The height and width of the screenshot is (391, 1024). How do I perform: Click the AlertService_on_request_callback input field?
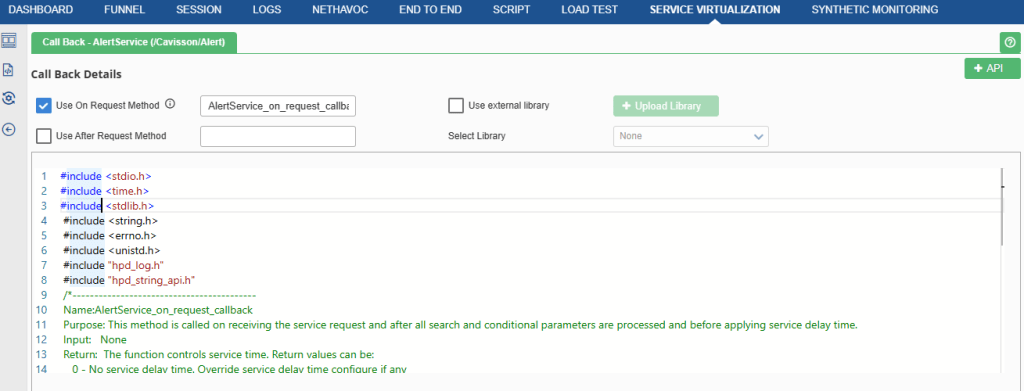tap(278, 106)
